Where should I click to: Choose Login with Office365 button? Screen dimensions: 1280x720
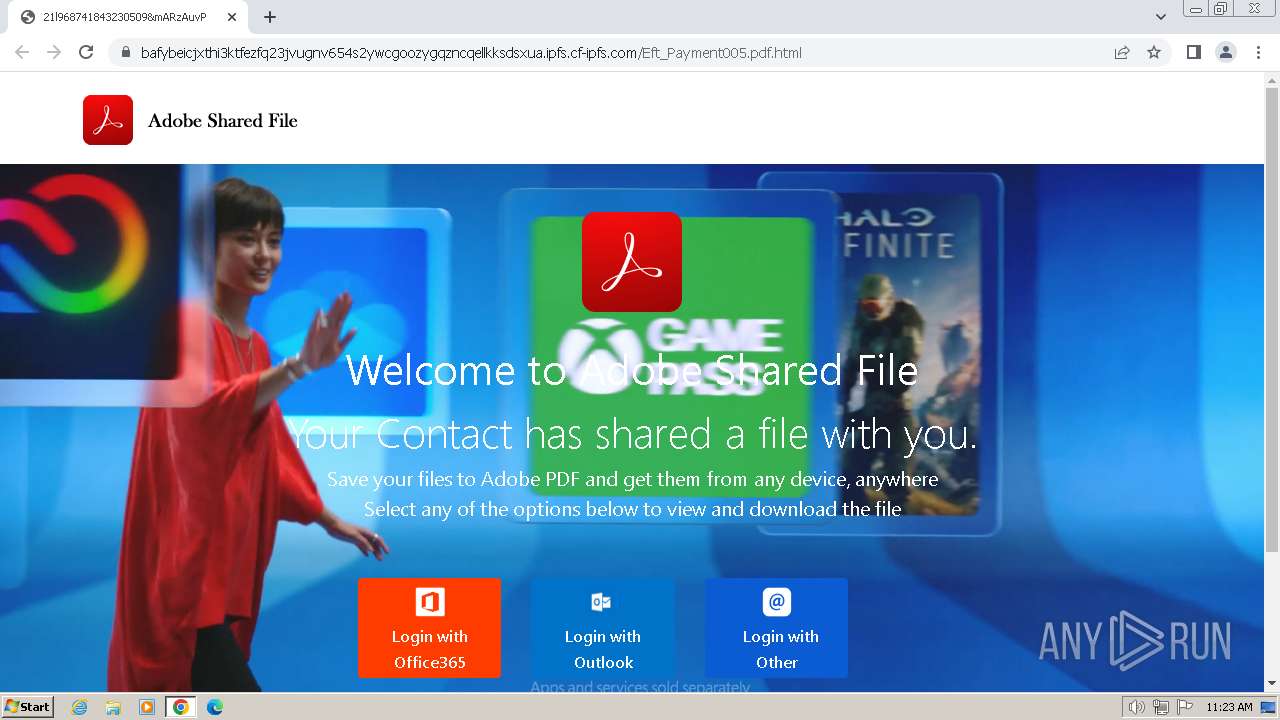point(430,628)
